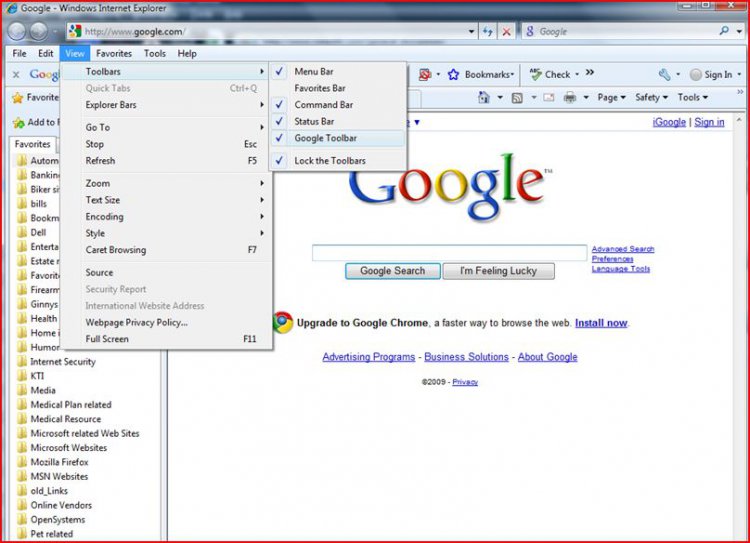The image size is (750, 543).
Task: Click the popup blocker toolbar icon
Action: (424, 75)
